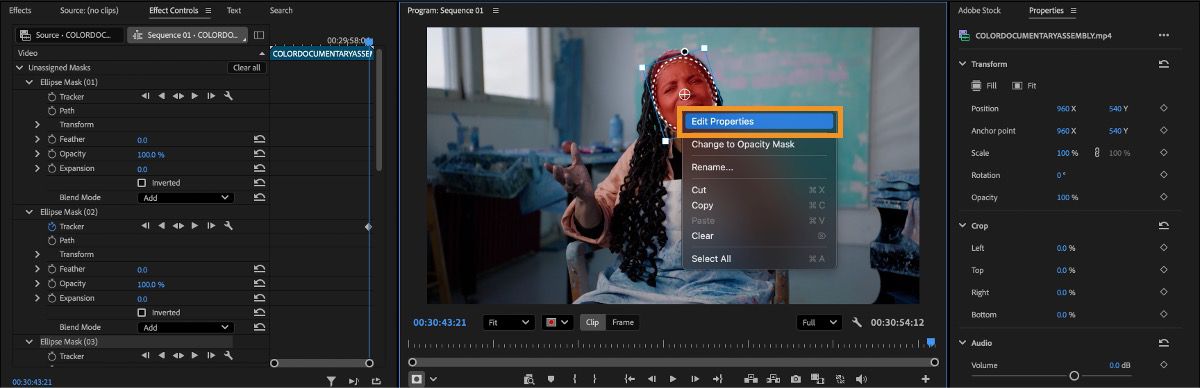Open the three-dots menu for COLORDOCUMENTARYASSEMBLY.mp4
Viewport: 1200px width, 388px height.
click(x=1164, y=35)
